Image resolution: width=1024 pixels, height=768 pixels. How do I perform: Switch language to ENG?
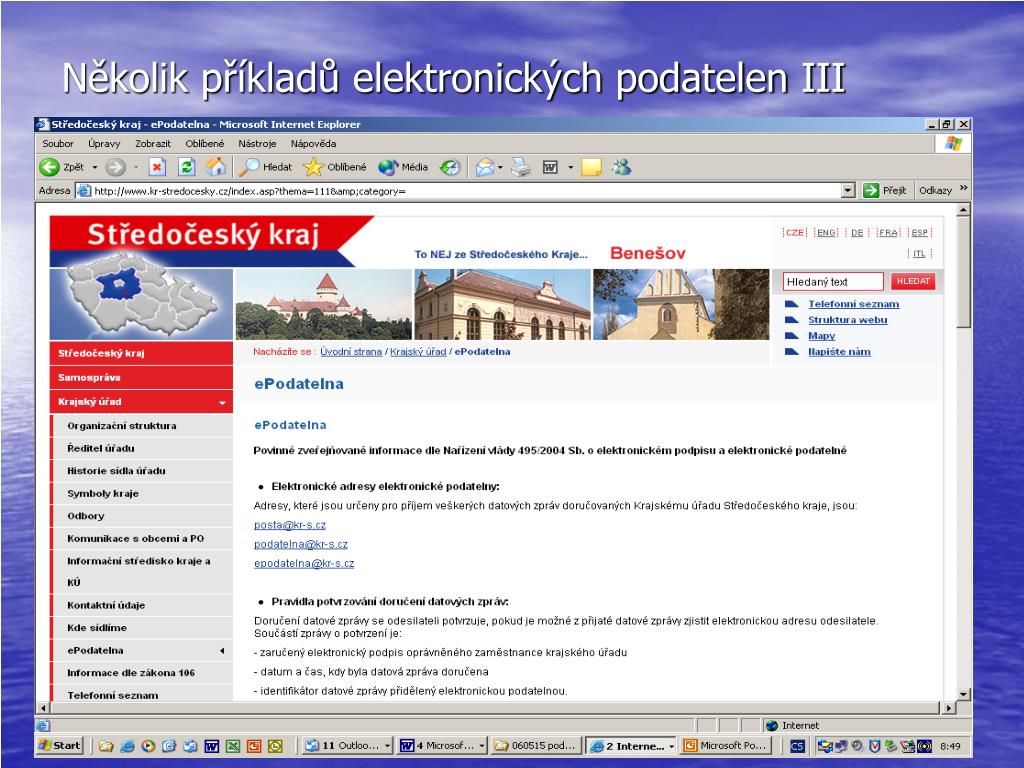tap(826, 232)
